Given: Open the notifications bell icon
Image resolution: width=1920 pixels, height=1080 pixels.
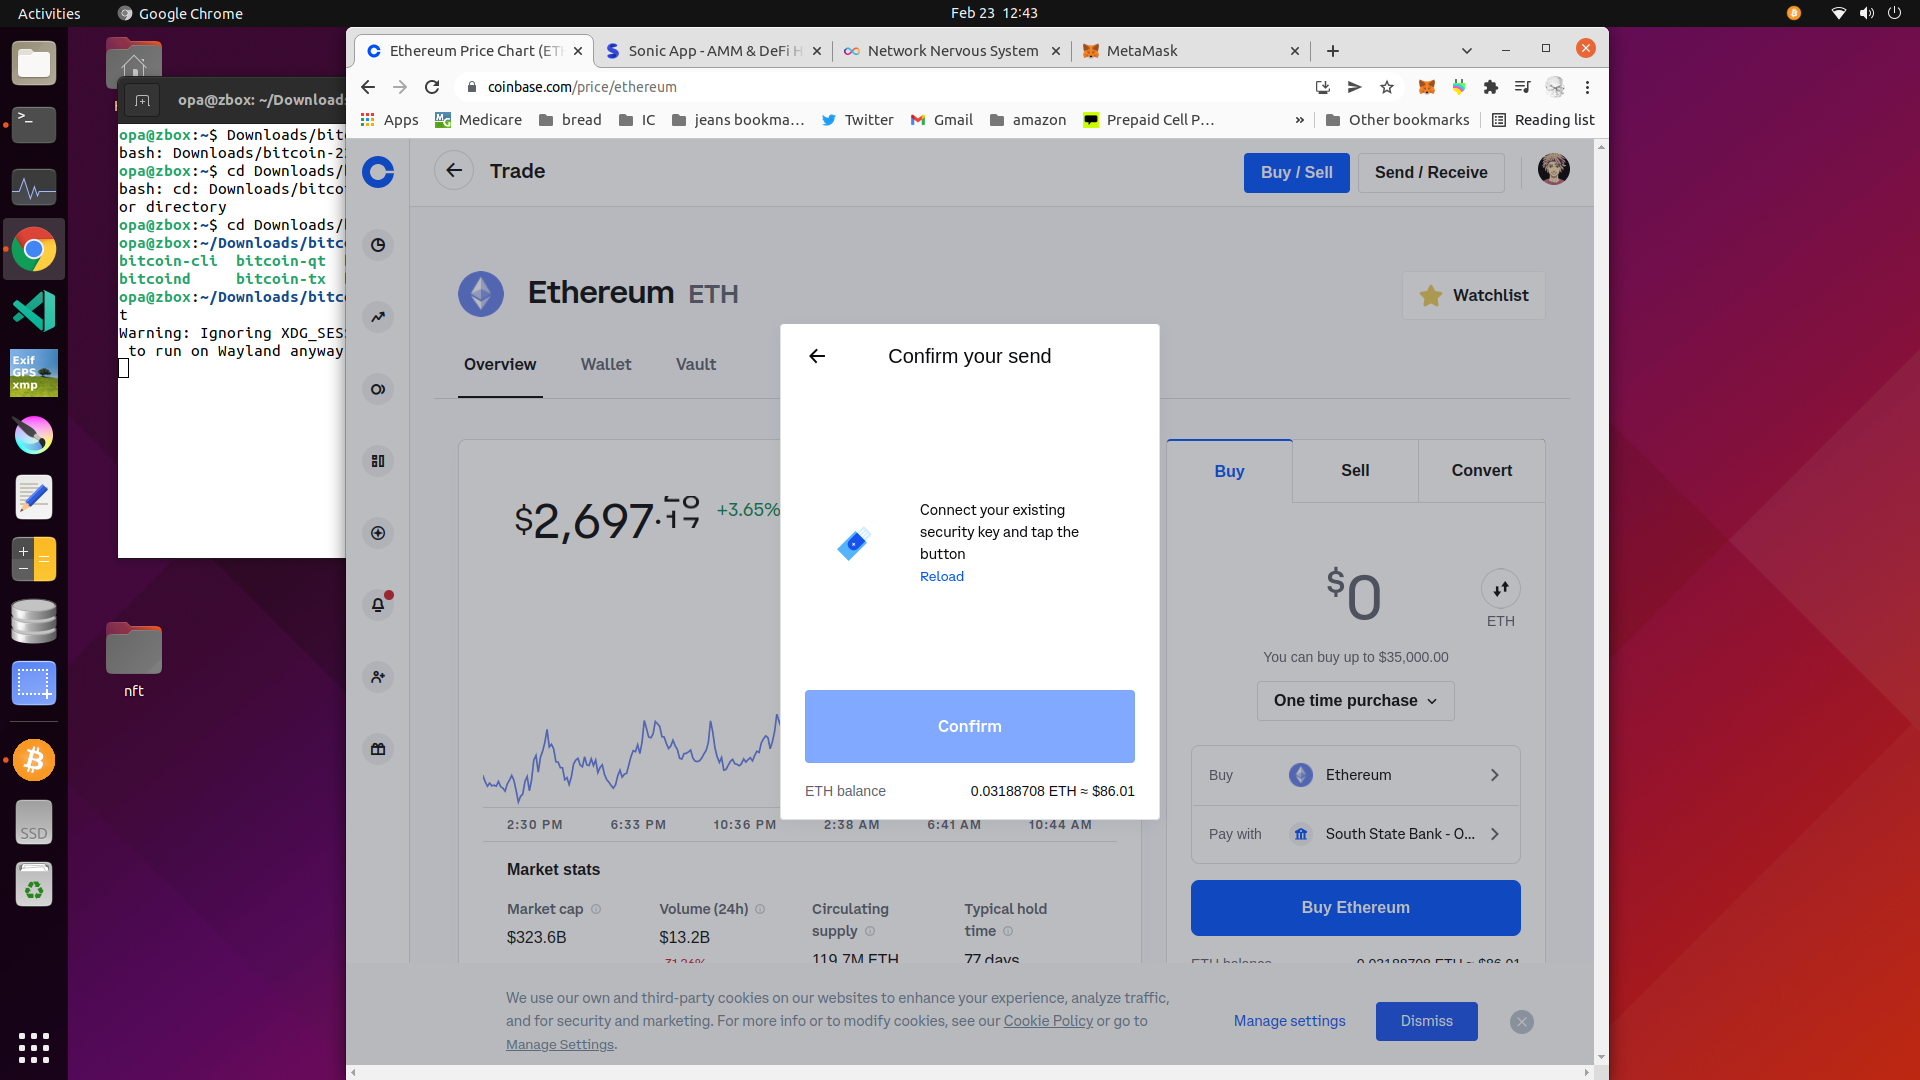Looking at the screenshot, I should pyautogui.click(x=378, y=605).
